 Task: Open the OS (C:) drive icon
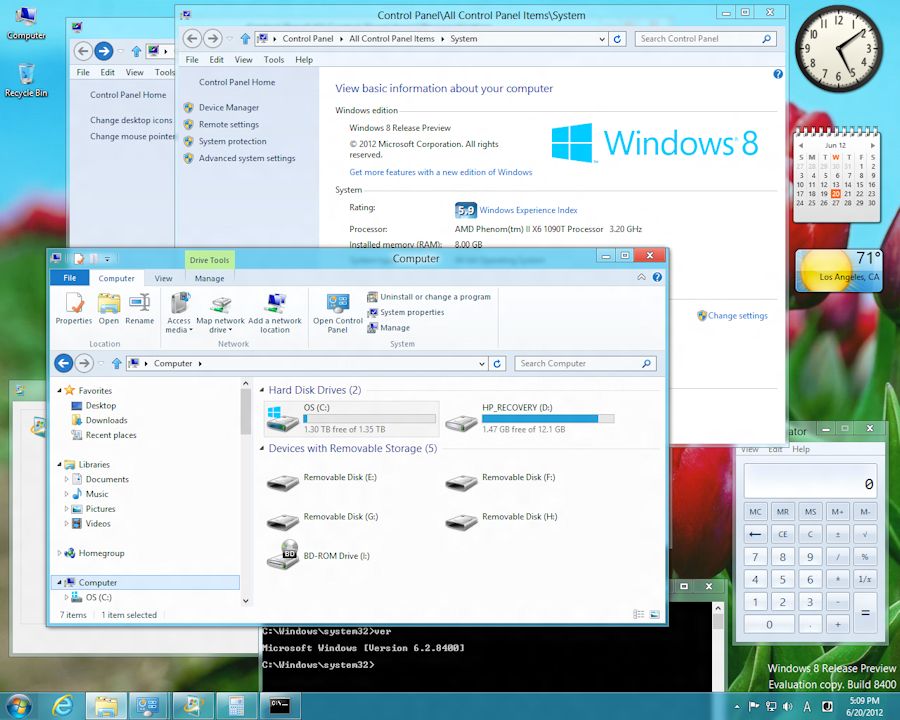(x=282, y=419)
